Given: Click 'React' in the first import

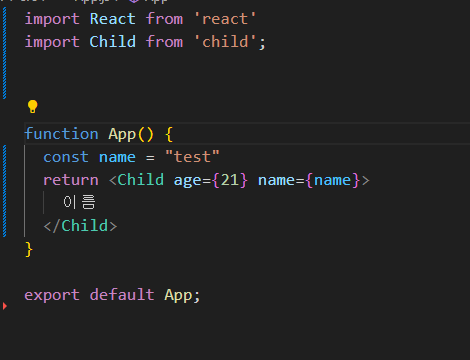Looking at the screenshot, I should click(113, 19).
